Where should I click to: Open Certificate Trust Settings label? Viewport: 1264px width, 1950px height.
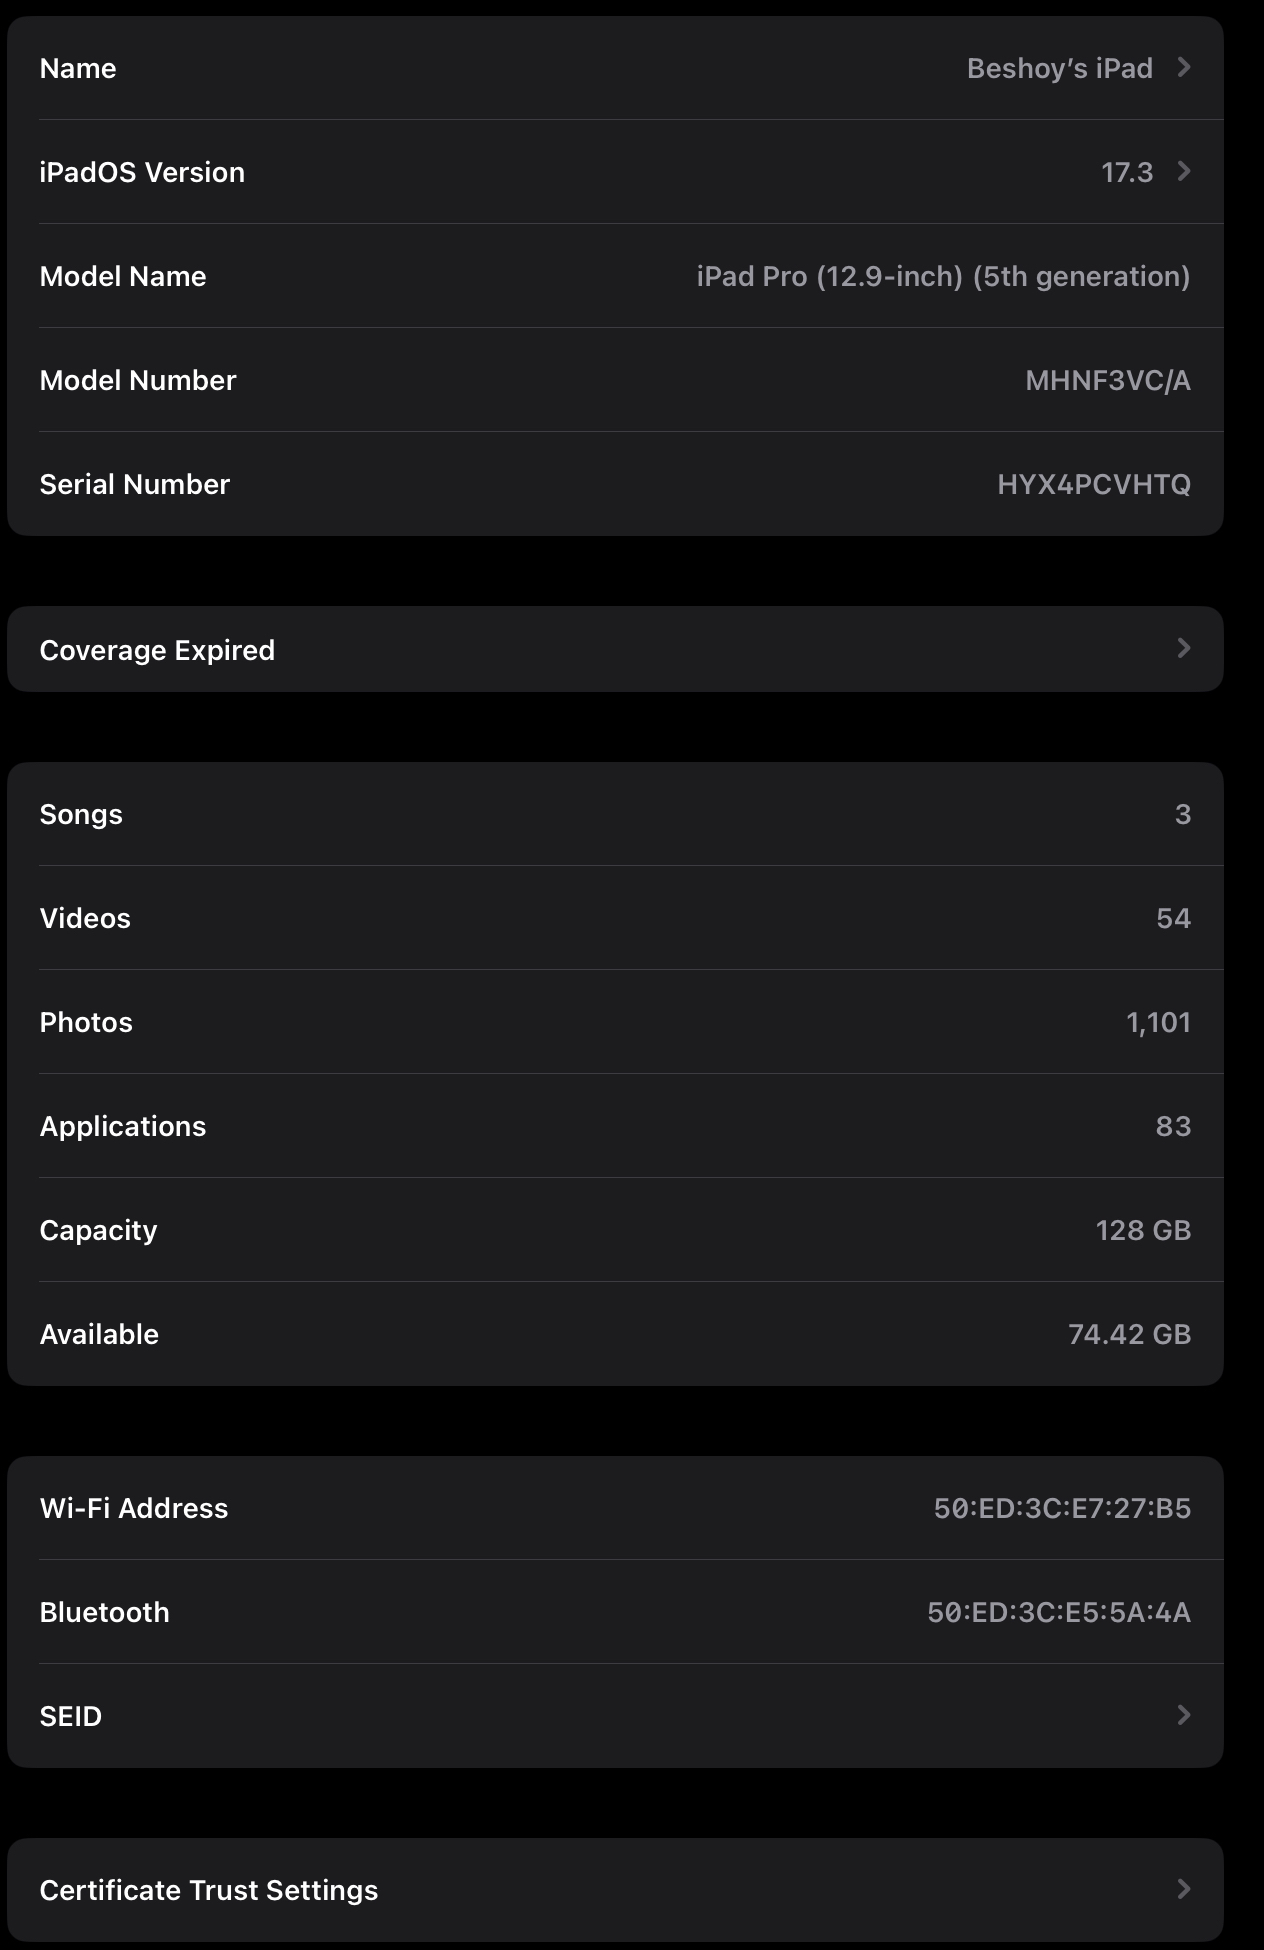pos(209,1890)
